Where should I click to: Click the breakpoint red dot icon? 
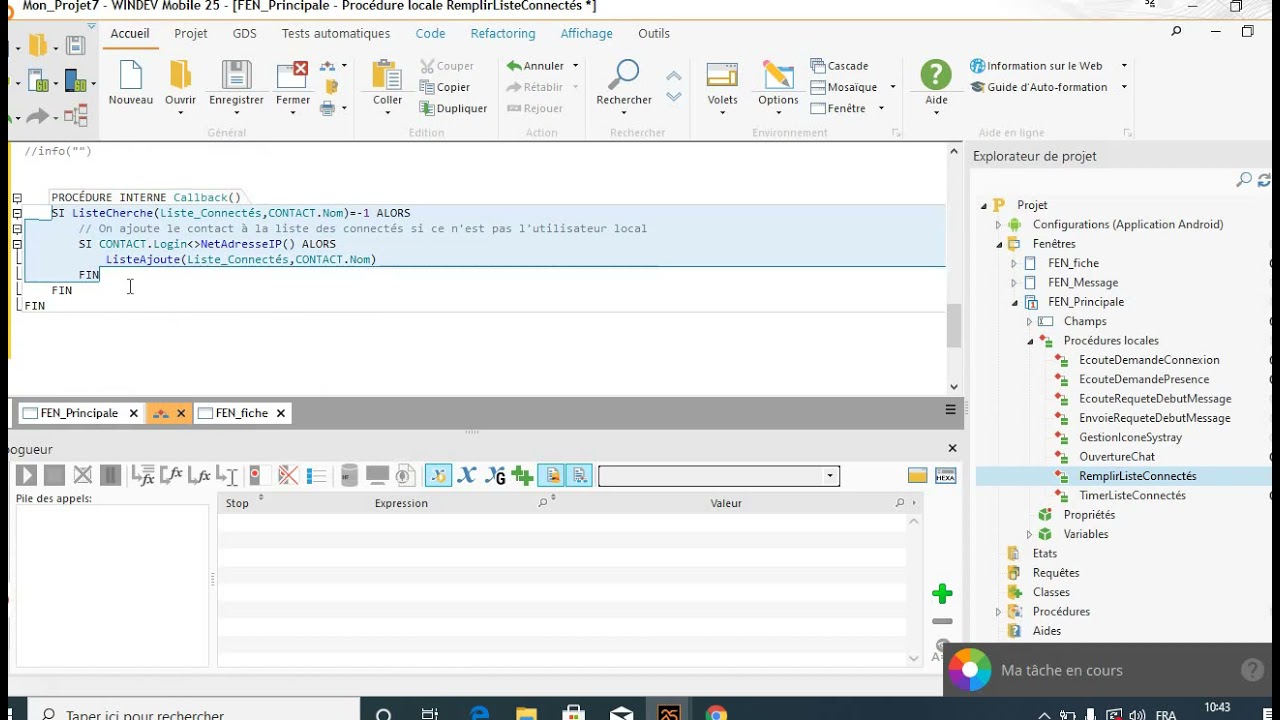(x=255, y=476)
